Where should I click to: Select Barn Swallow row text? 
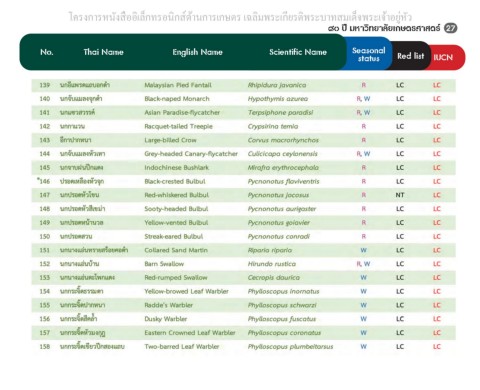pos(164,264)
